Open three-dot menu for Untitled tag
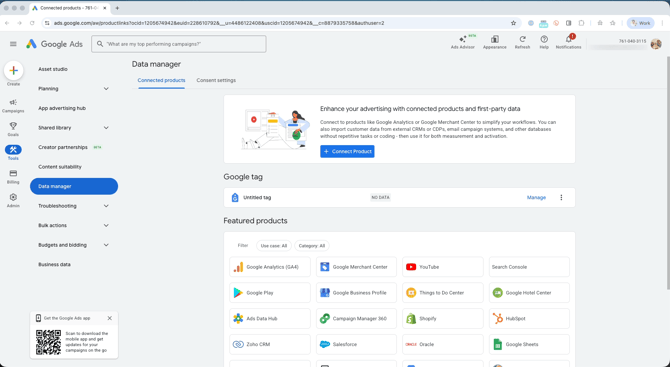Screen dimensions: 670x367 tap(561, 197)
